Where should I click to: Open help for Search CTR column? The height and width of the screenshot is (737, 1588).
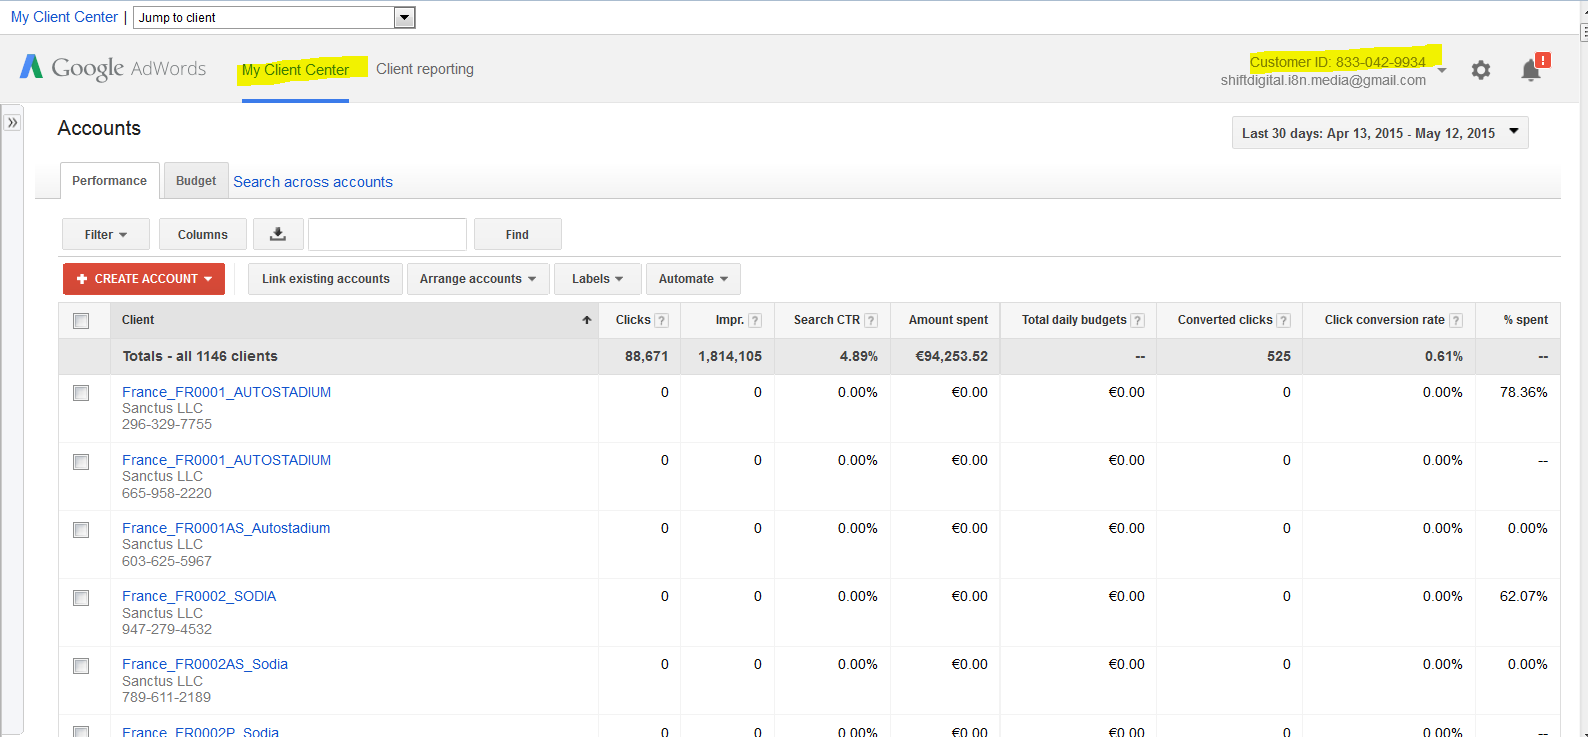871,321
